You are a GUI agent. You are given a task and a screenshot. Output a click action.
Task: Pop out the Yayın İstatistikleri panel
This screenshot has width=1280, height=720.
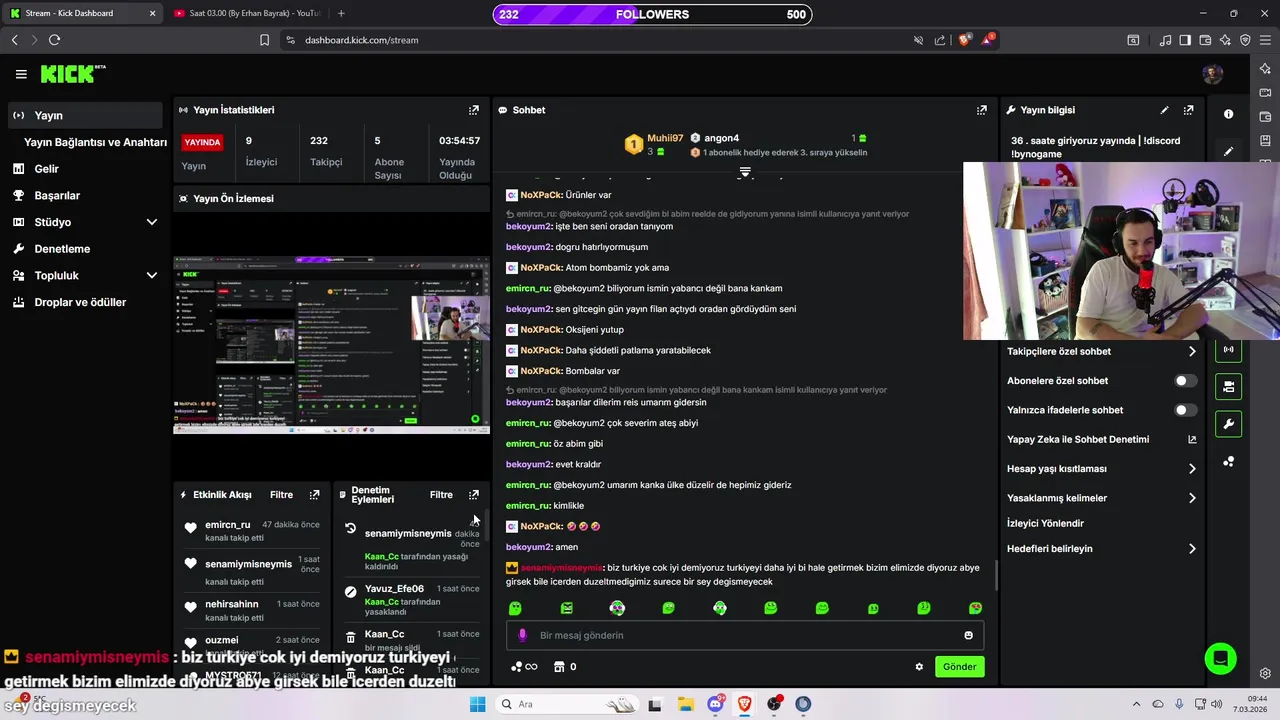pyautogui.click(x=474, y=110)
